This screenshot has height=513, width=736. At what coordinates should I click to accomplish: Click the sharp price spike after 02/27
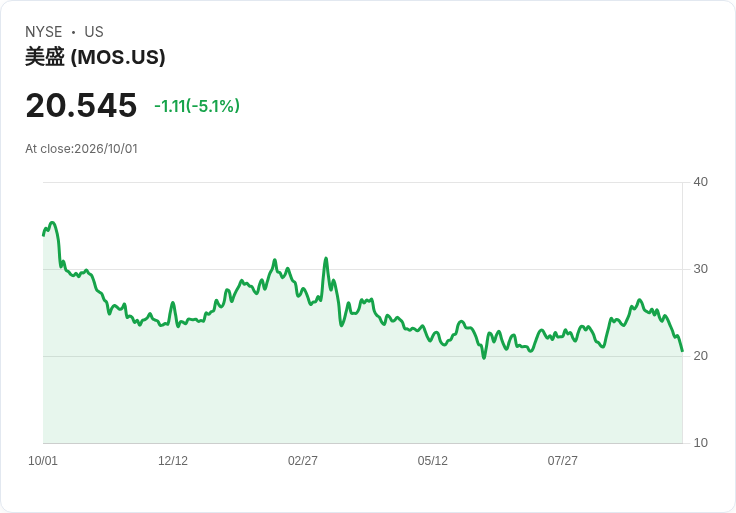(326, 259)
